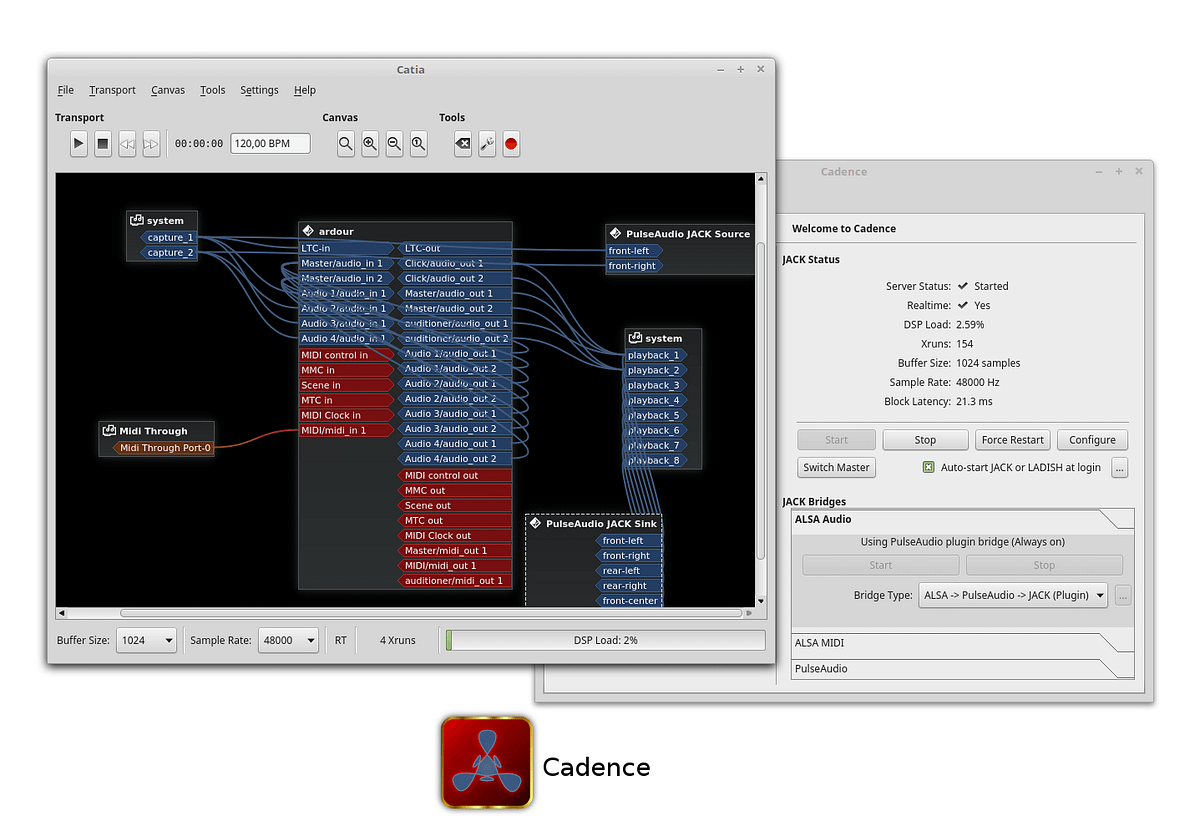Viewport: 1200px width, 822px height.
Task: Click the zoom fit magnifier icon
Action: click(x=346, y=144)
